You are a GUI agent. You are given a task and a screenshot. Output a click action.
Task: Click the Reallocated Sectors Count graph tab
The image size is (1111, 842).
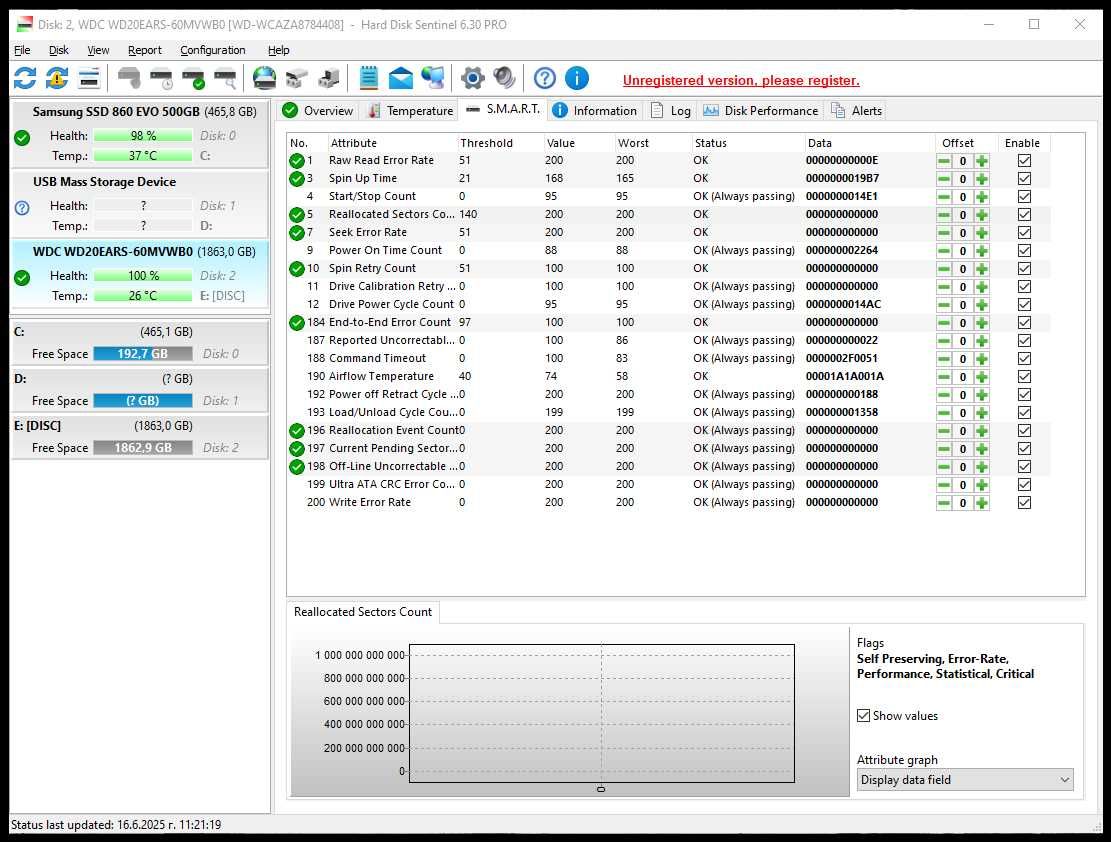(363, 612)
